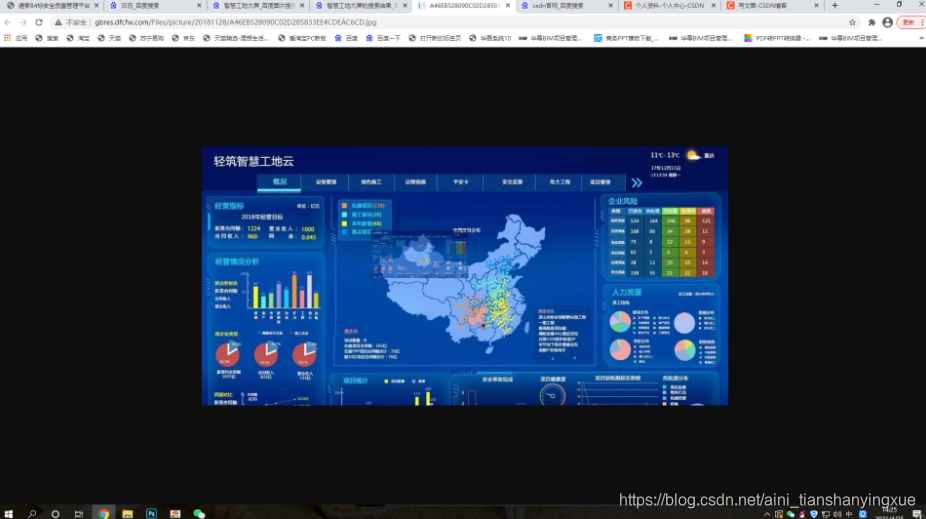Close the 写文章-CSDN博客 tab

(816, 5)
